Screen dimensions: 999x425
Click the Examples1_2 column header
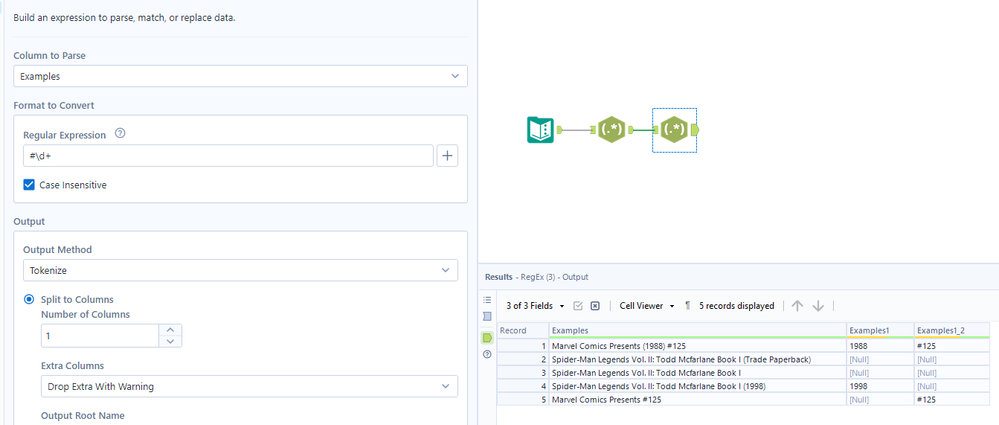(950, 330)
